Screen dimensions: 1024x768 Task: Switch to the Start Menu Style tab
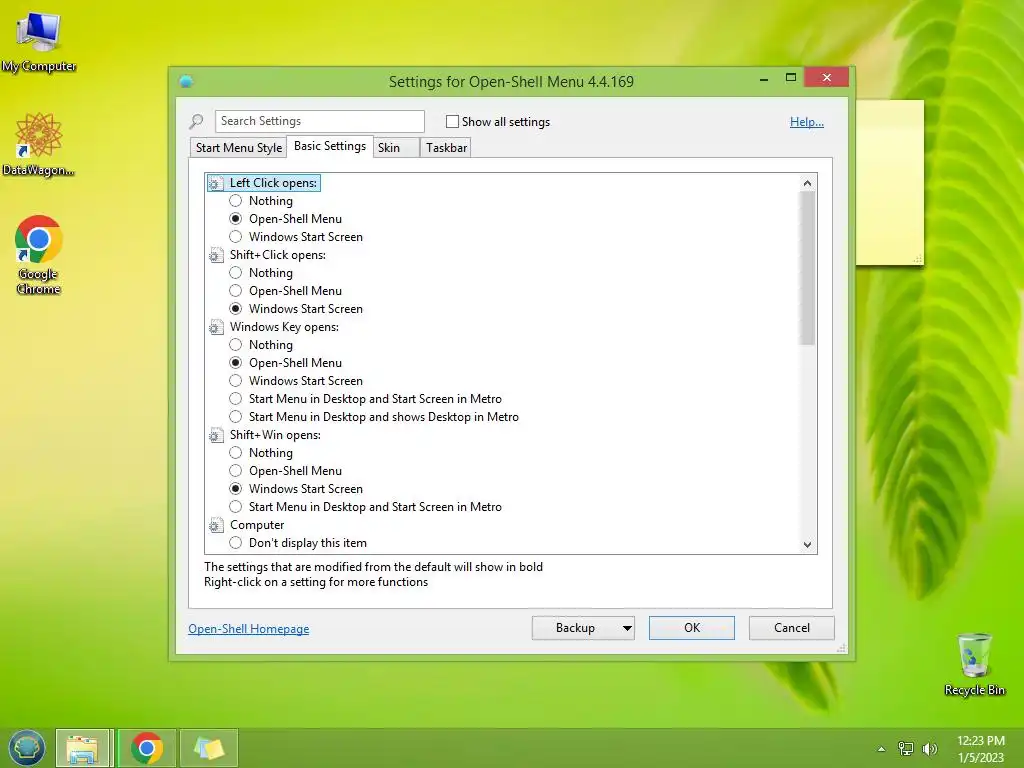pyautogui.click(x=239, y=148)
